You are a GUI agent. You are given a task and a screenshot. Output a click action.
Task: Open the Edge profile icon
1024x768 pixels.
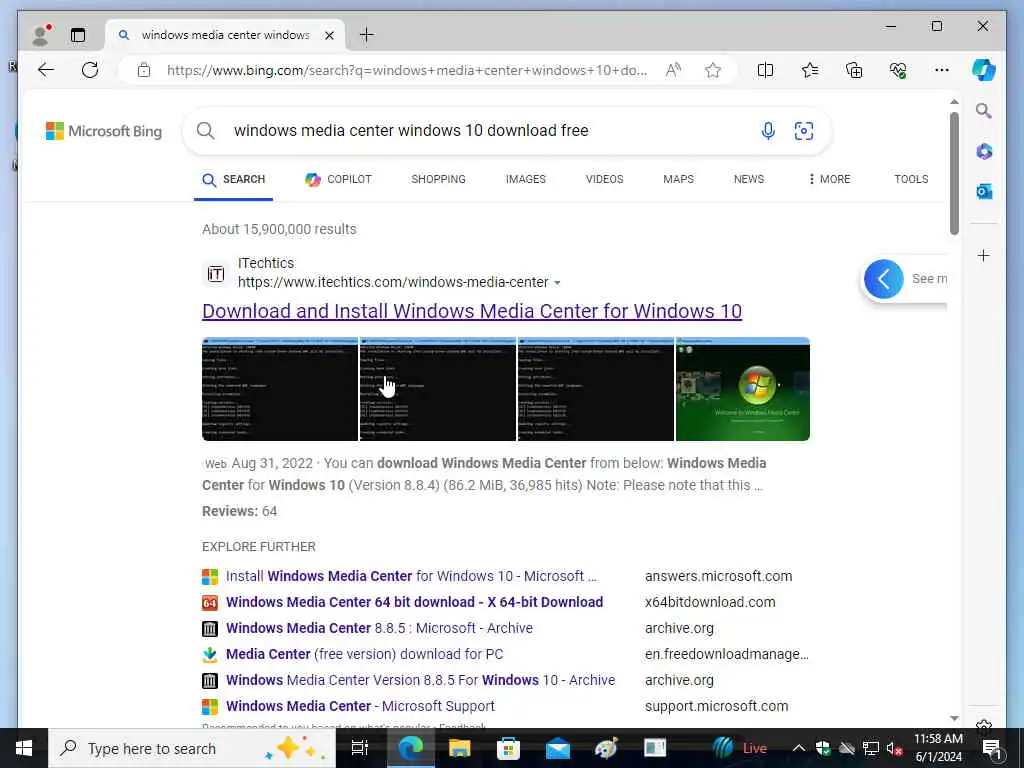tap(41, 35)
